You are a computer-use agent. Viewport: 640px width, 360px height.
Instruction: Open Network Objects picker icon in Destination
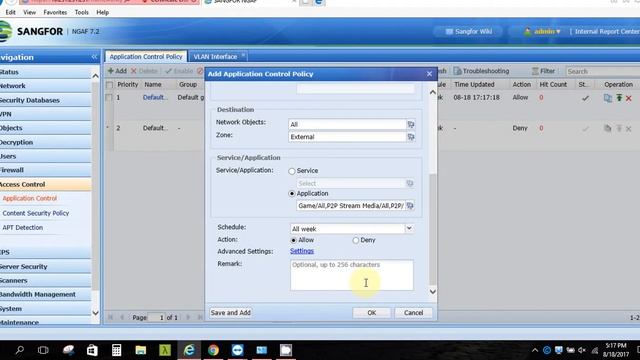411,124
